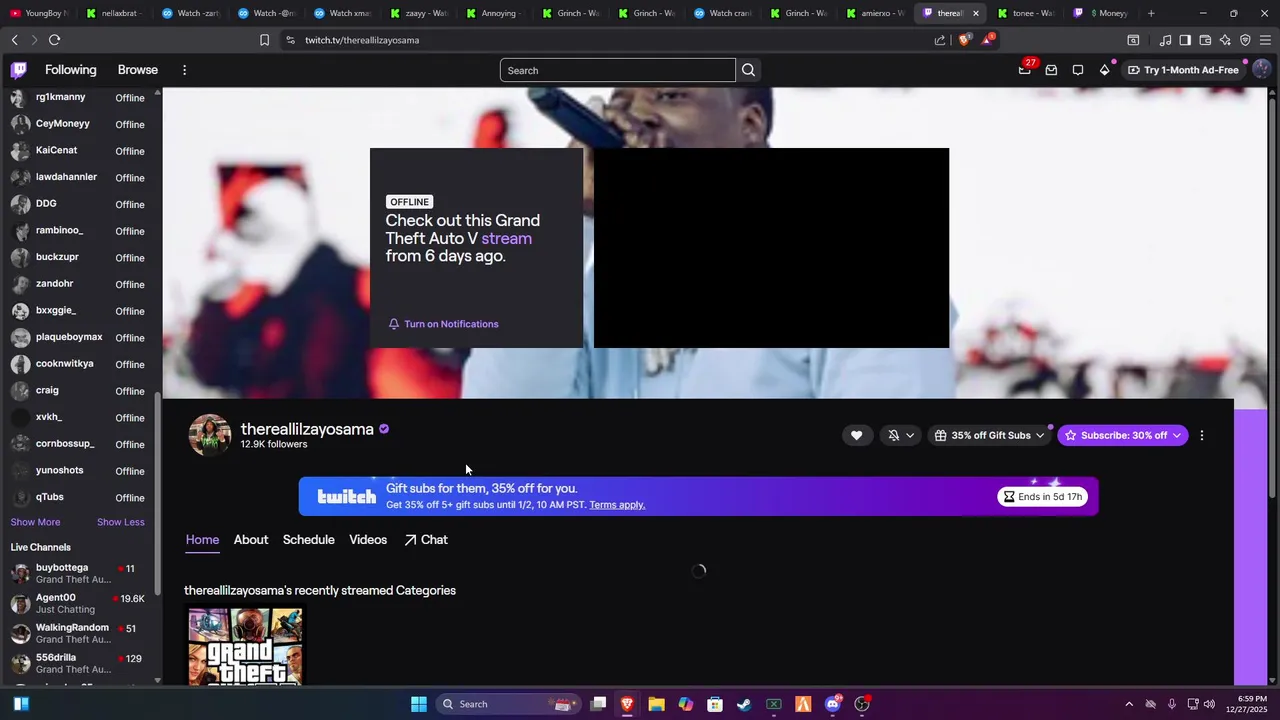
Task: Show hidden system tray icons chevron
Action: (1129, 704)
